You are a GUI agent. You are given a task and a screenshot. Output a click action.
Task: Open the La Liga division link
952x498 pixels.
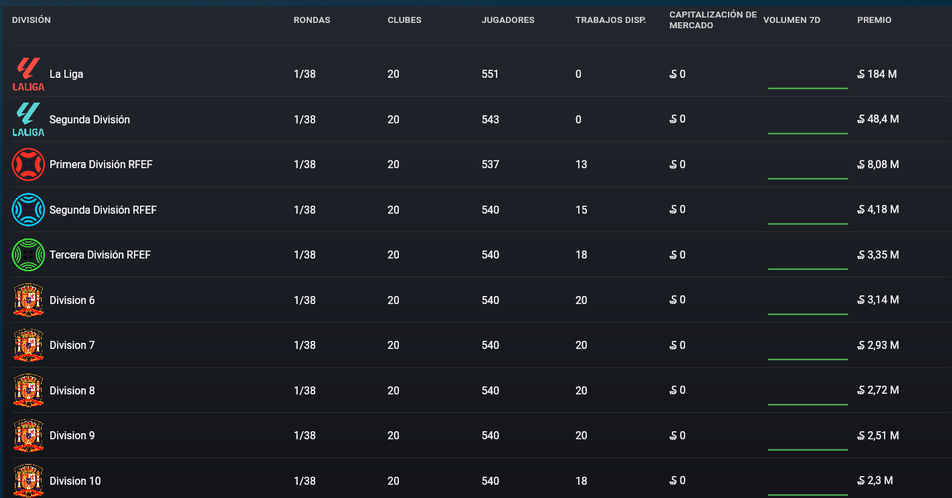pyautogui.click(x=66, y=74)
